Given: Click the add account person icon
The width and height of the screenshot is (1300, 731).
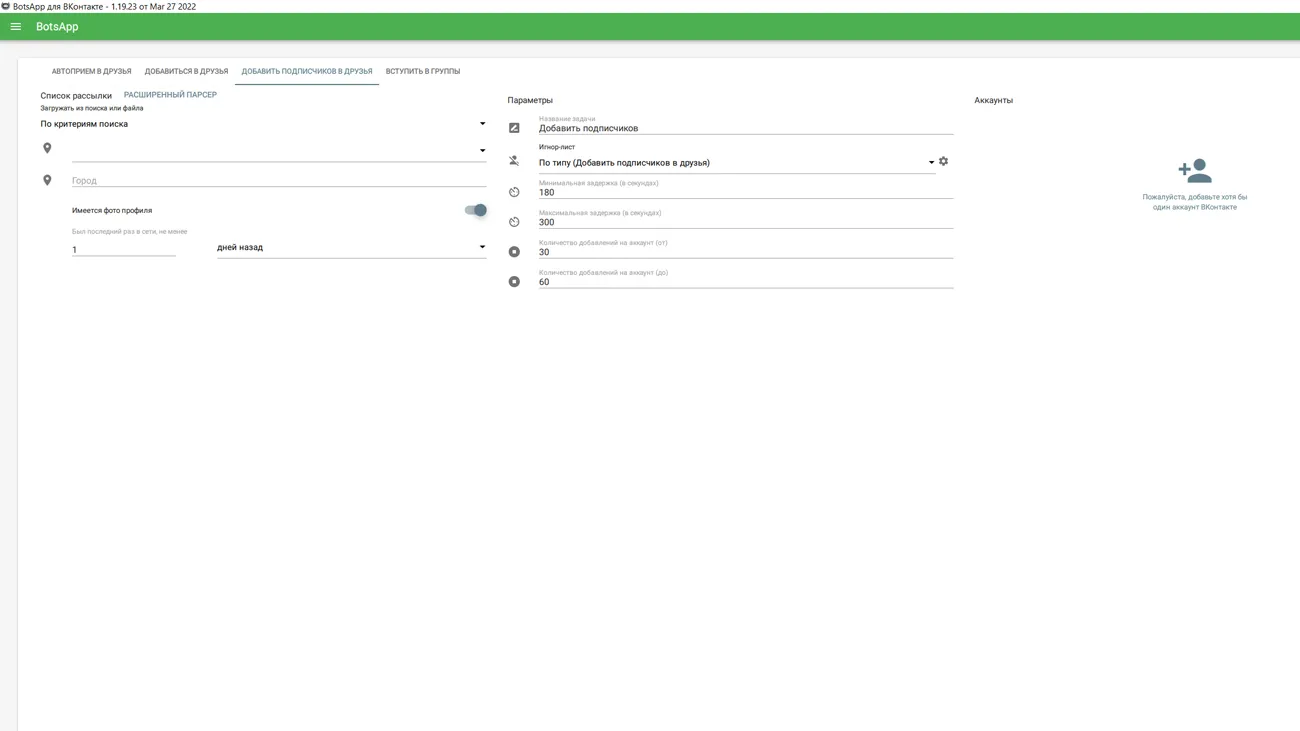Looking at the screenshot, I should tap(1194, 171).
